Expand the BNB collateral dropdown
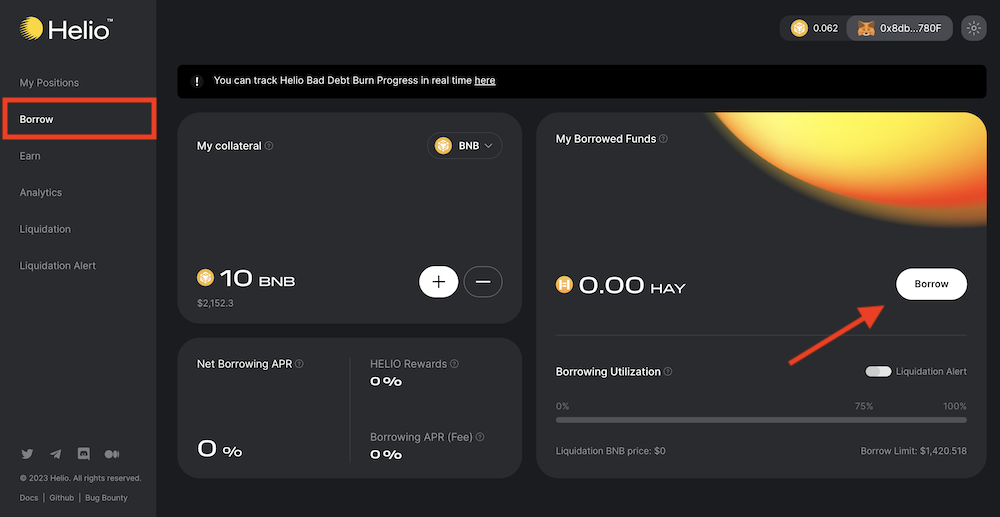Image resolution: width=1000 pixels, height=517 pixels. click(465, 146)
